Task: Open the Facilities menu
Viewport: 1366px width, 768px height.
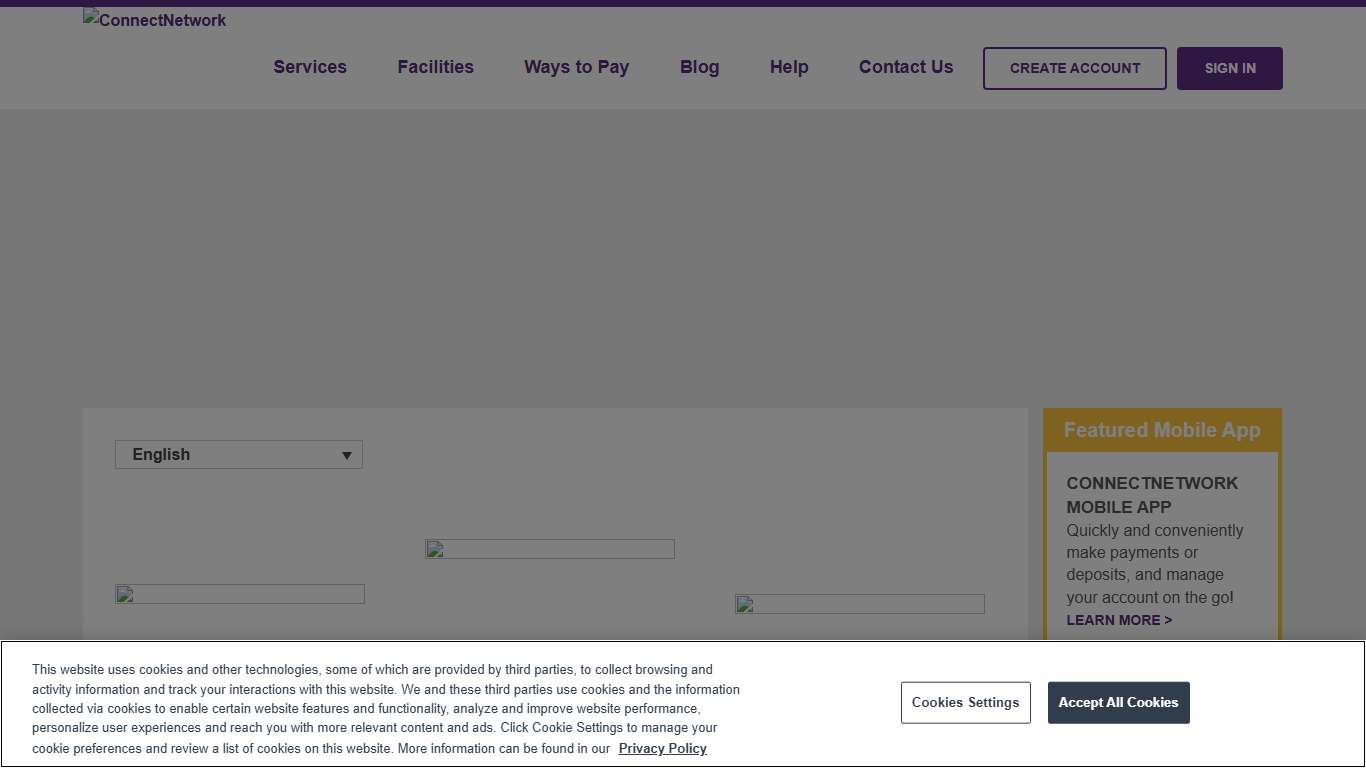Action: (435, 67)
